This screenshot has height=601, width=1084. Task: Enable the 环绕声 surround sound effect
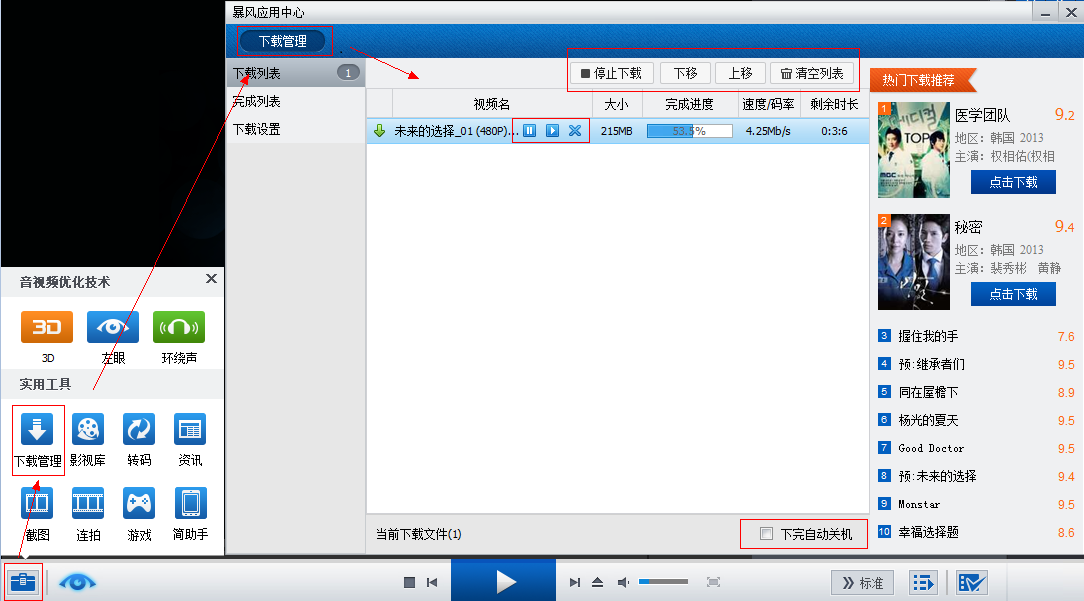pyautogui.click(x=178, y=327)
